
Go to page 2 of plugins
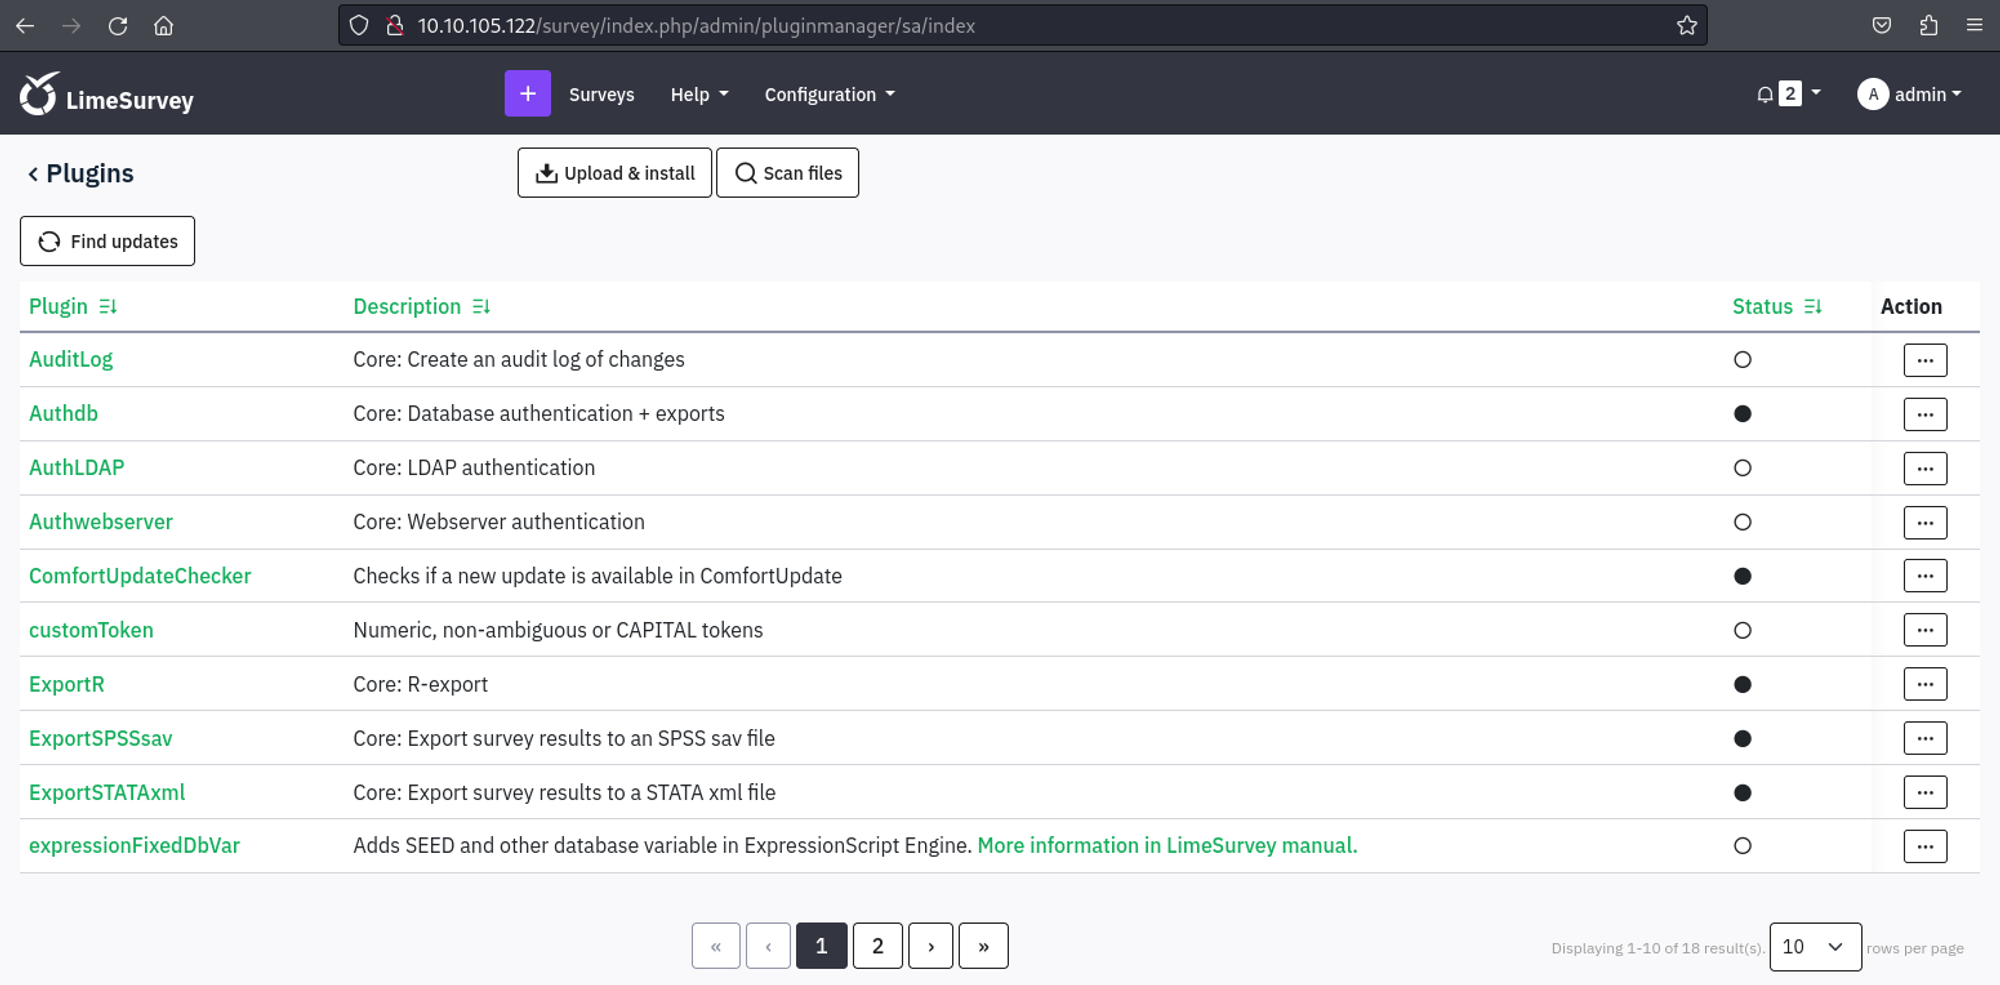877,946
